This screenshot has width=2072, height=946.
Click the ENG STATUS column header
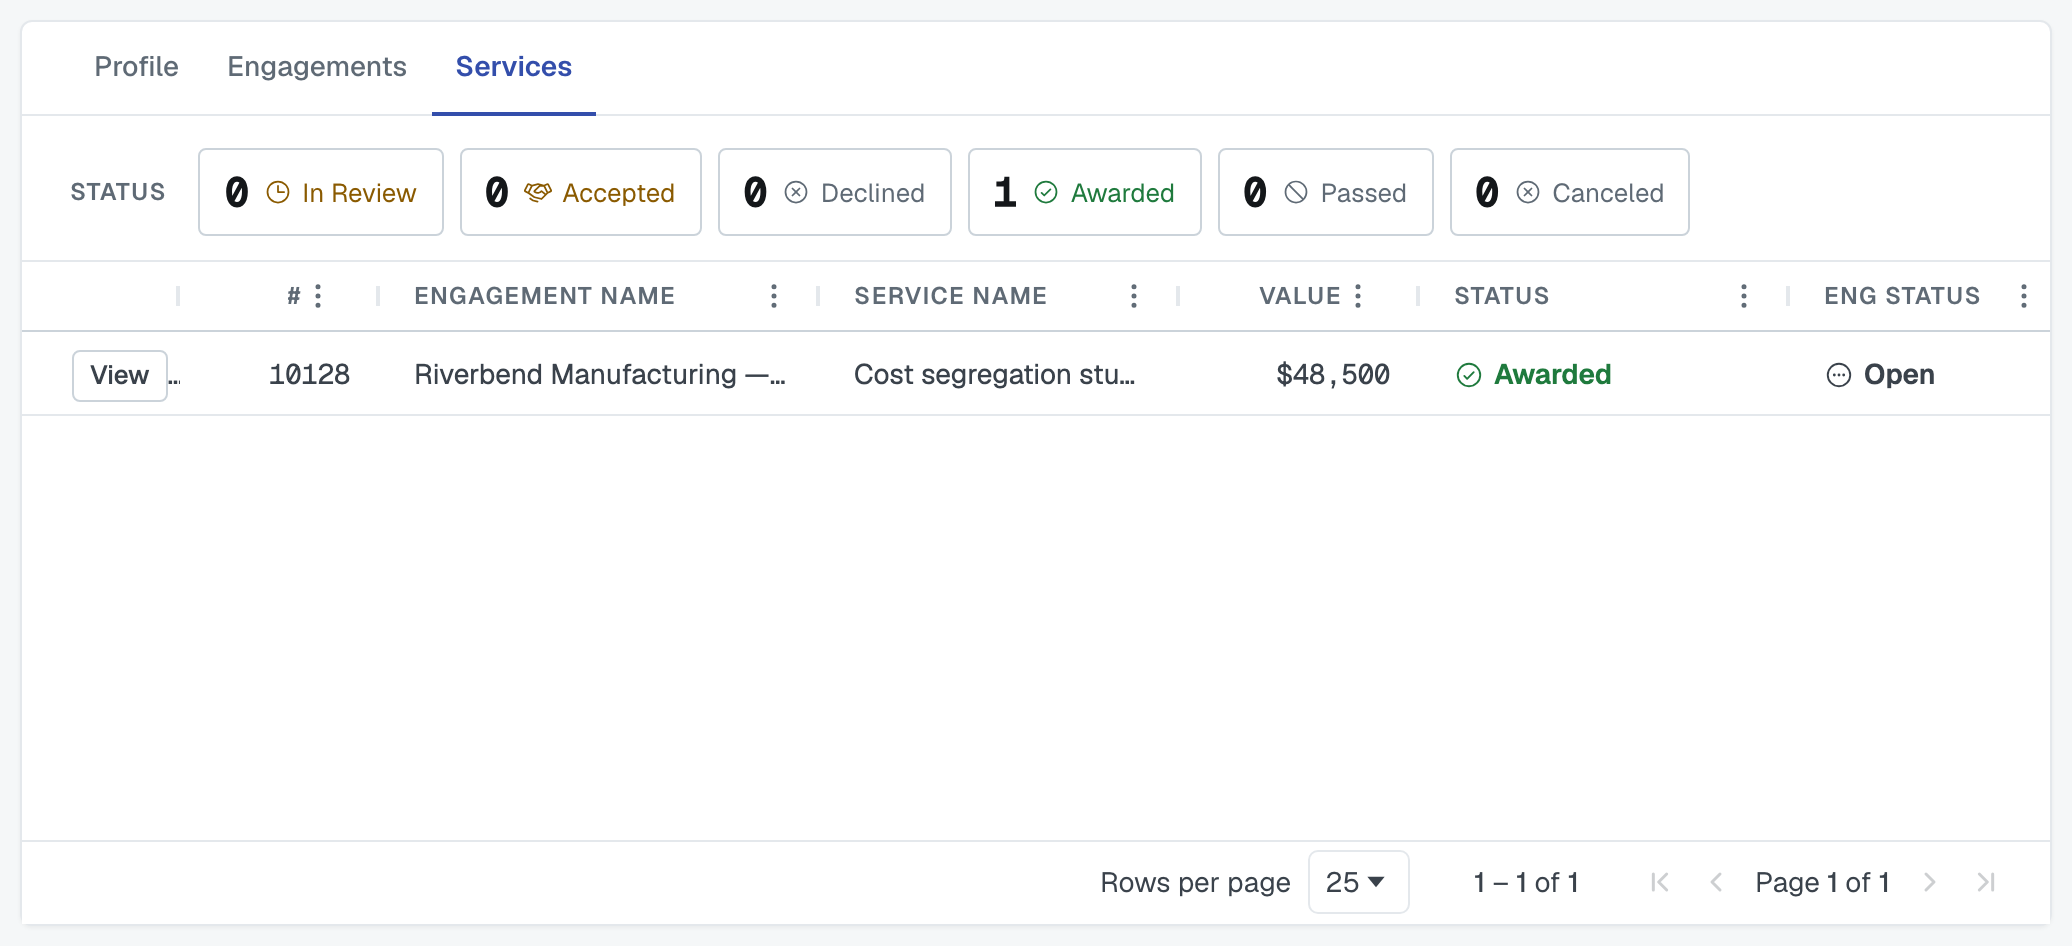tap(1902, 296)
